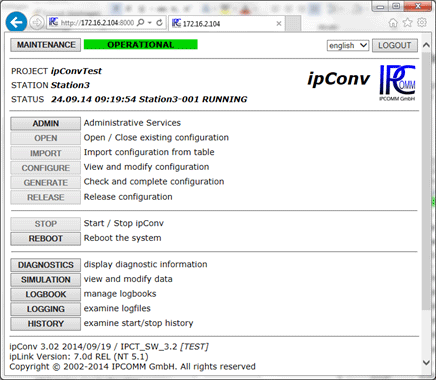Viewport: 436px width, 380px height.
Task: Click the vertical scrollbar thumb
Action: point(426,181)
